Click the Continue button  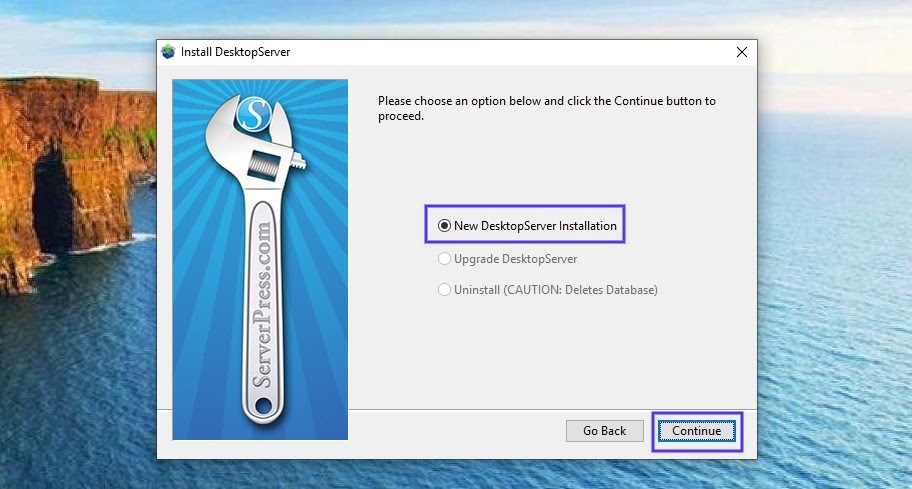click(696, 431)
